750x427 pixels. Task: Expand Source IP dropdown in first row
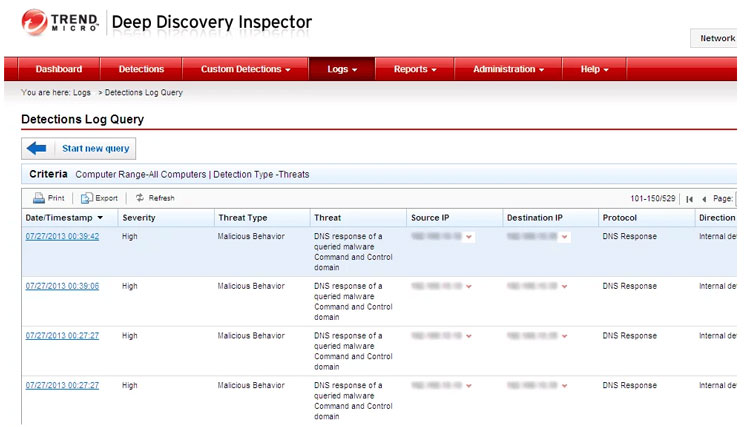pos(469,237)
